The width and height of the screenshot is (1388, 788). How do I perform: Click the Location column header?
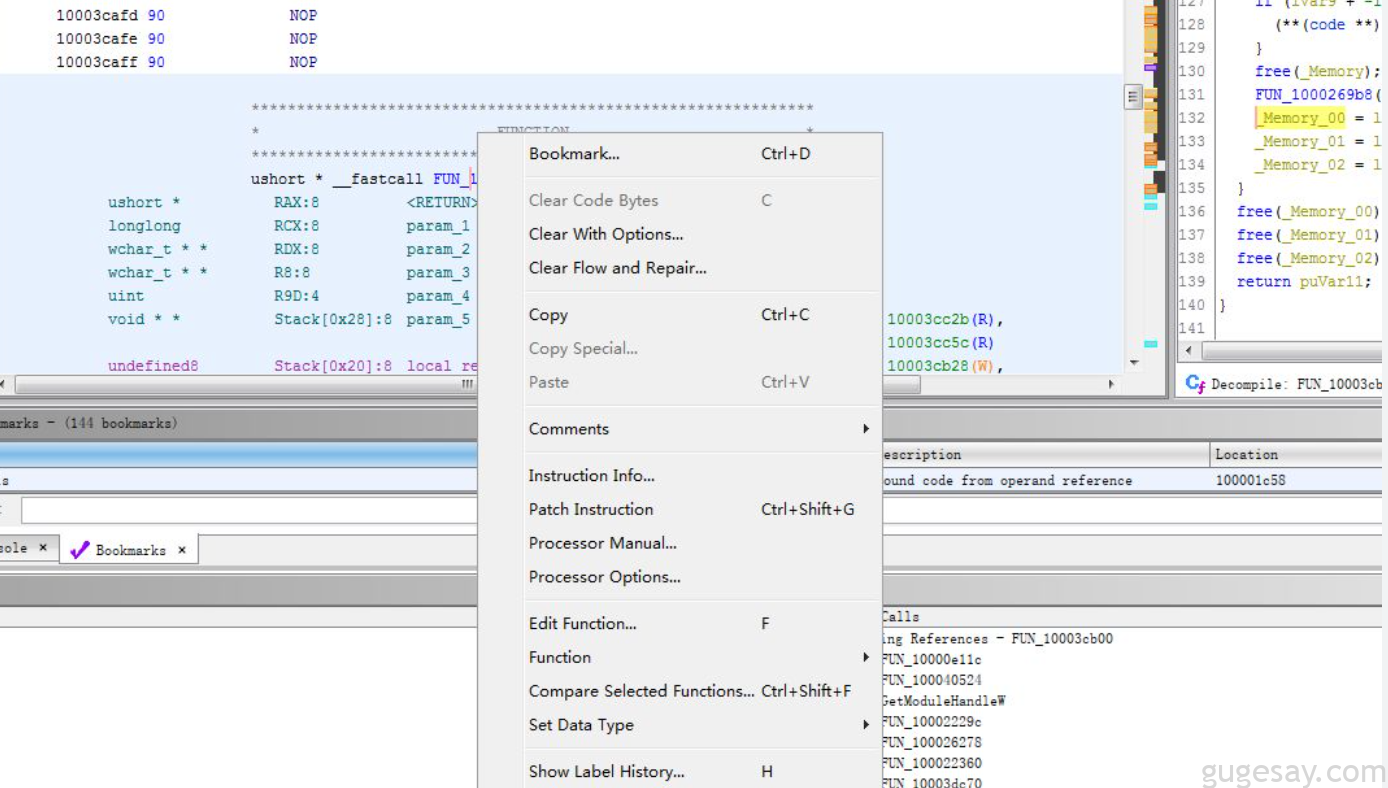click(x=1246, y=455)
